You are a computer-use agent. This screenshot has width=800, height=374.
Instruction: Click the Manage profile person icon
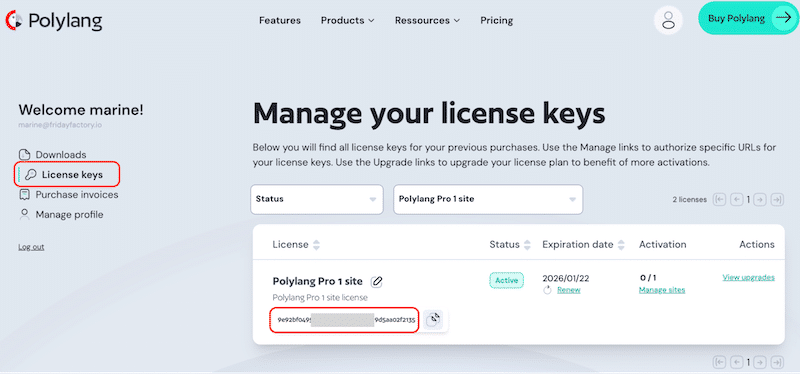24,214
